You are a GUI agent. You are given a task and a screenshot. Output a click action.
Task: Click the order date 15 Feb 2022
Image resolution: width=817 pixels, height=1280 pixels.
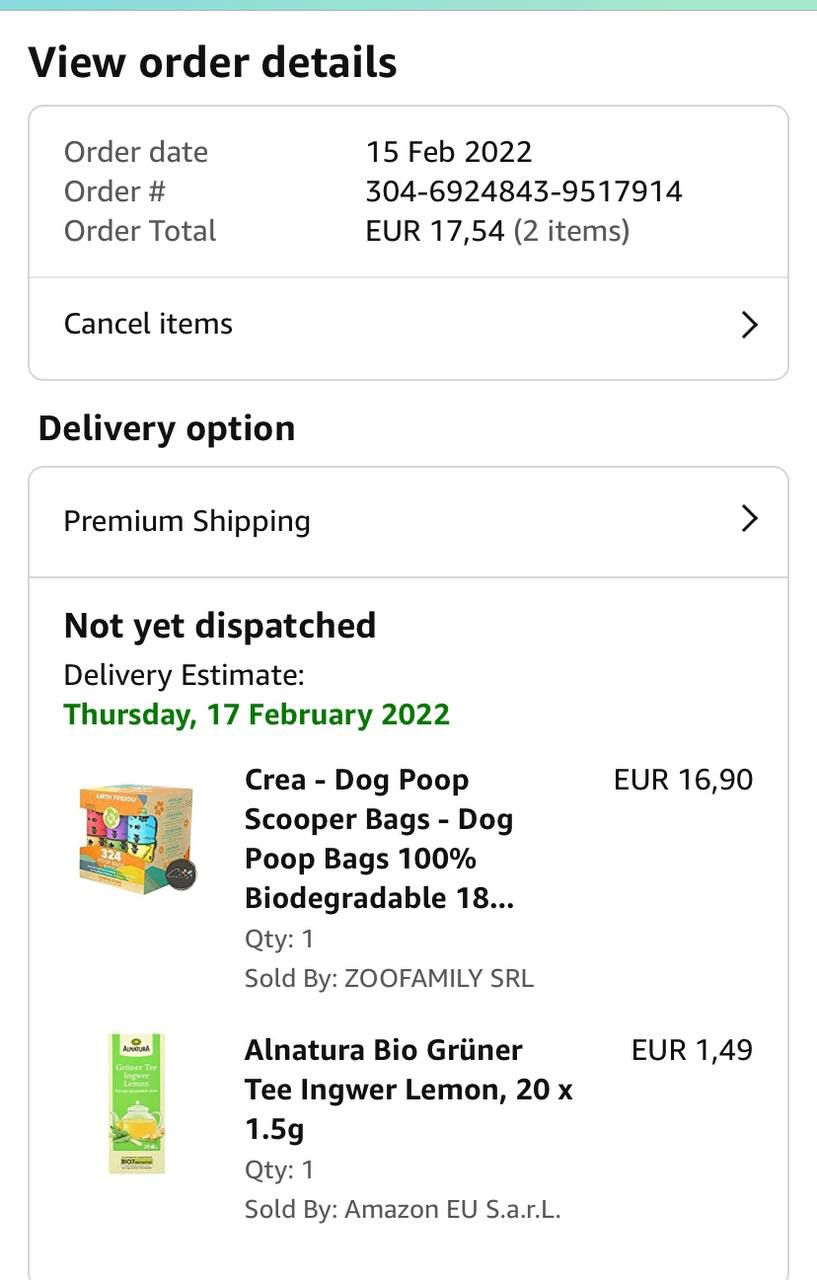(449, 152)
